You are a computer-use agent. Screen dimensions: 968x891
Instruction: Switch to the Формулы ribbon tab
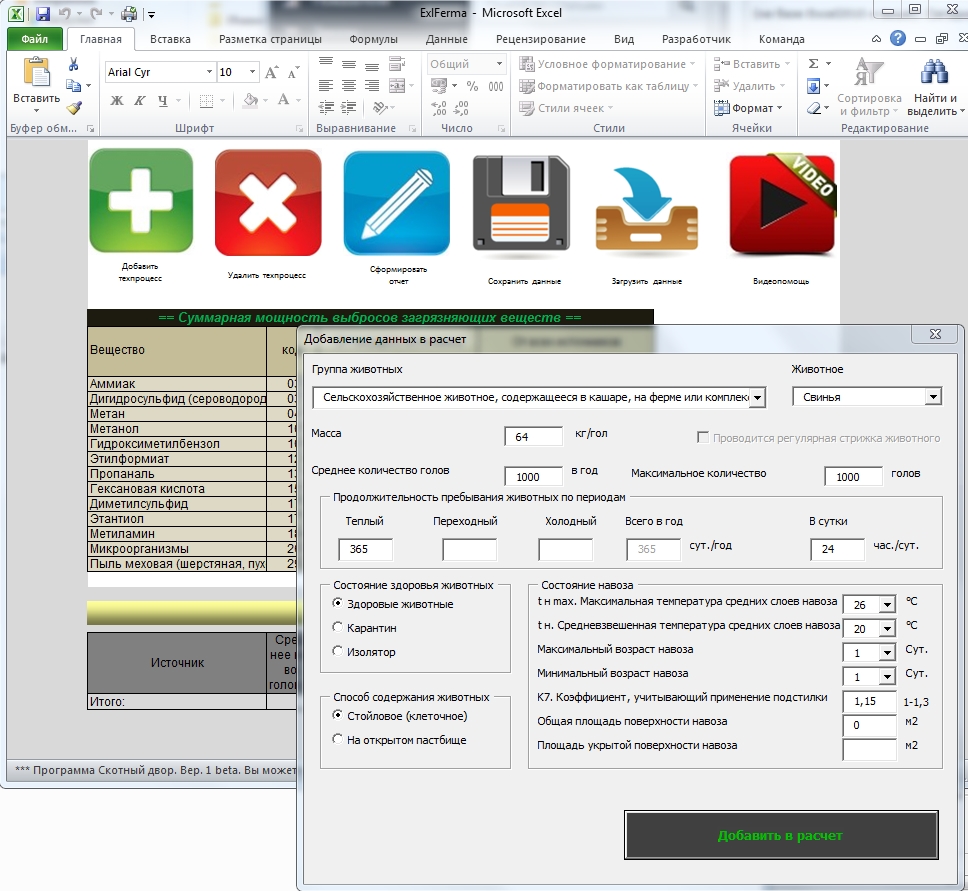pyautogui.click(x=373, y=39)
